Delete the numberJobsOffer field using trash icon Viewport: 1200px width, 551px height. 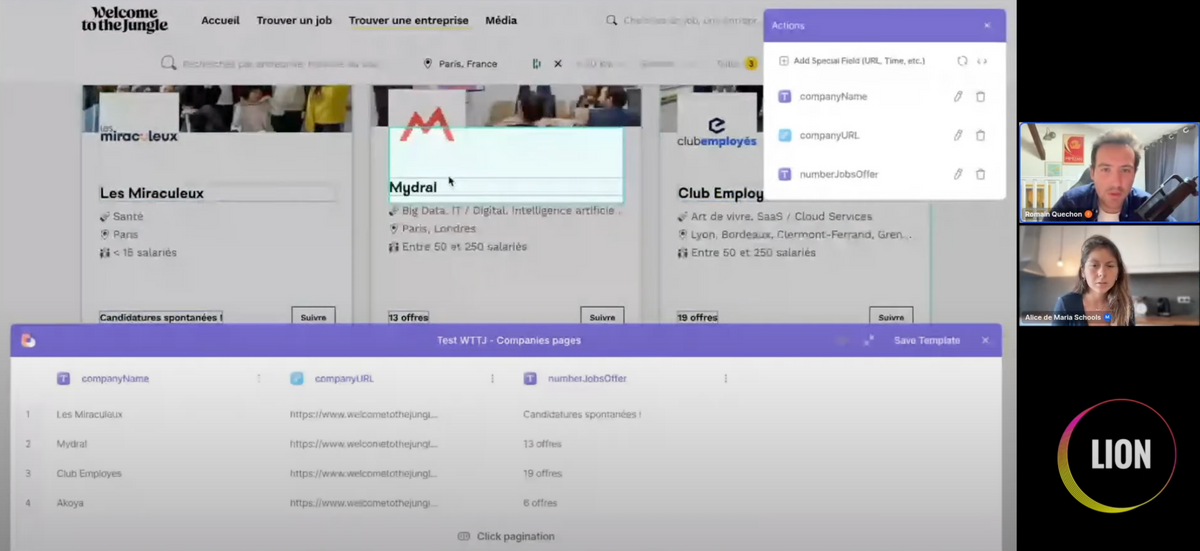(980, 174)
